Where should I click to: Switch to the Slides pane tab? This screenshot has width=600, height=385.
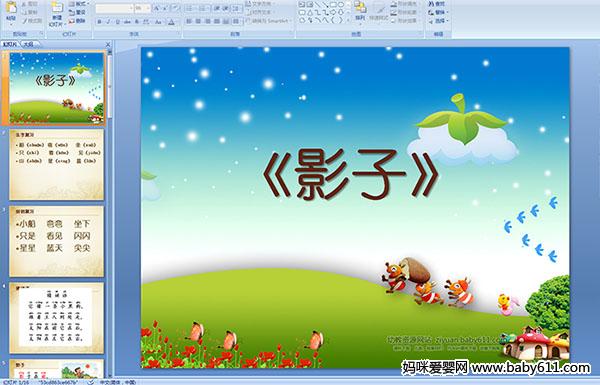tap(10, 44)
